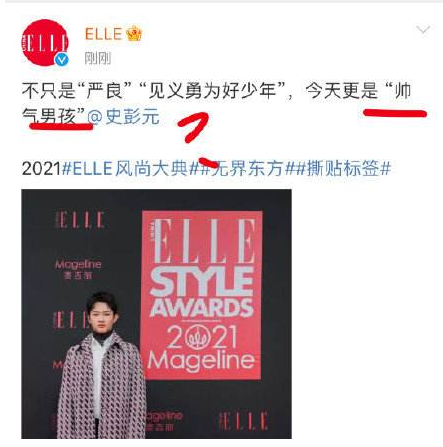This screenshot has width=443, height=447.
Task: Click the ELLE Style Awards 2021 poster
Action: [x=202, y=295]
